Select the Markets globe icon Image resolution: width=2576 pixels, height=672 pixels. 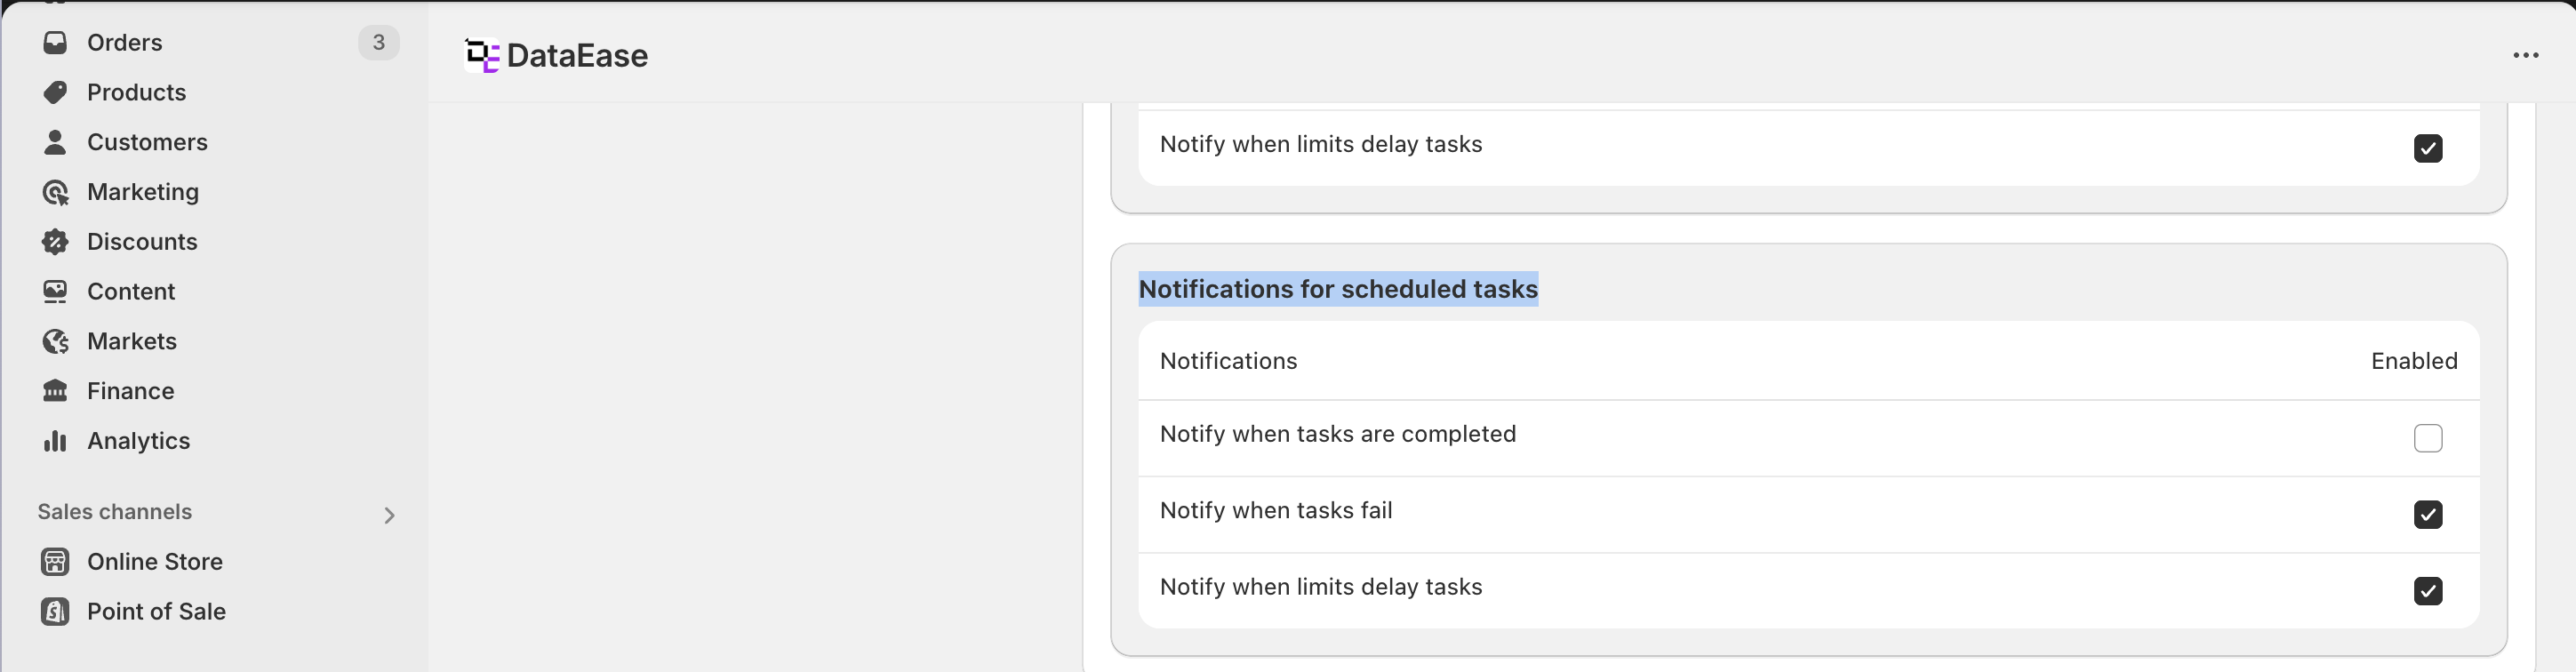[x=55, y=341]
